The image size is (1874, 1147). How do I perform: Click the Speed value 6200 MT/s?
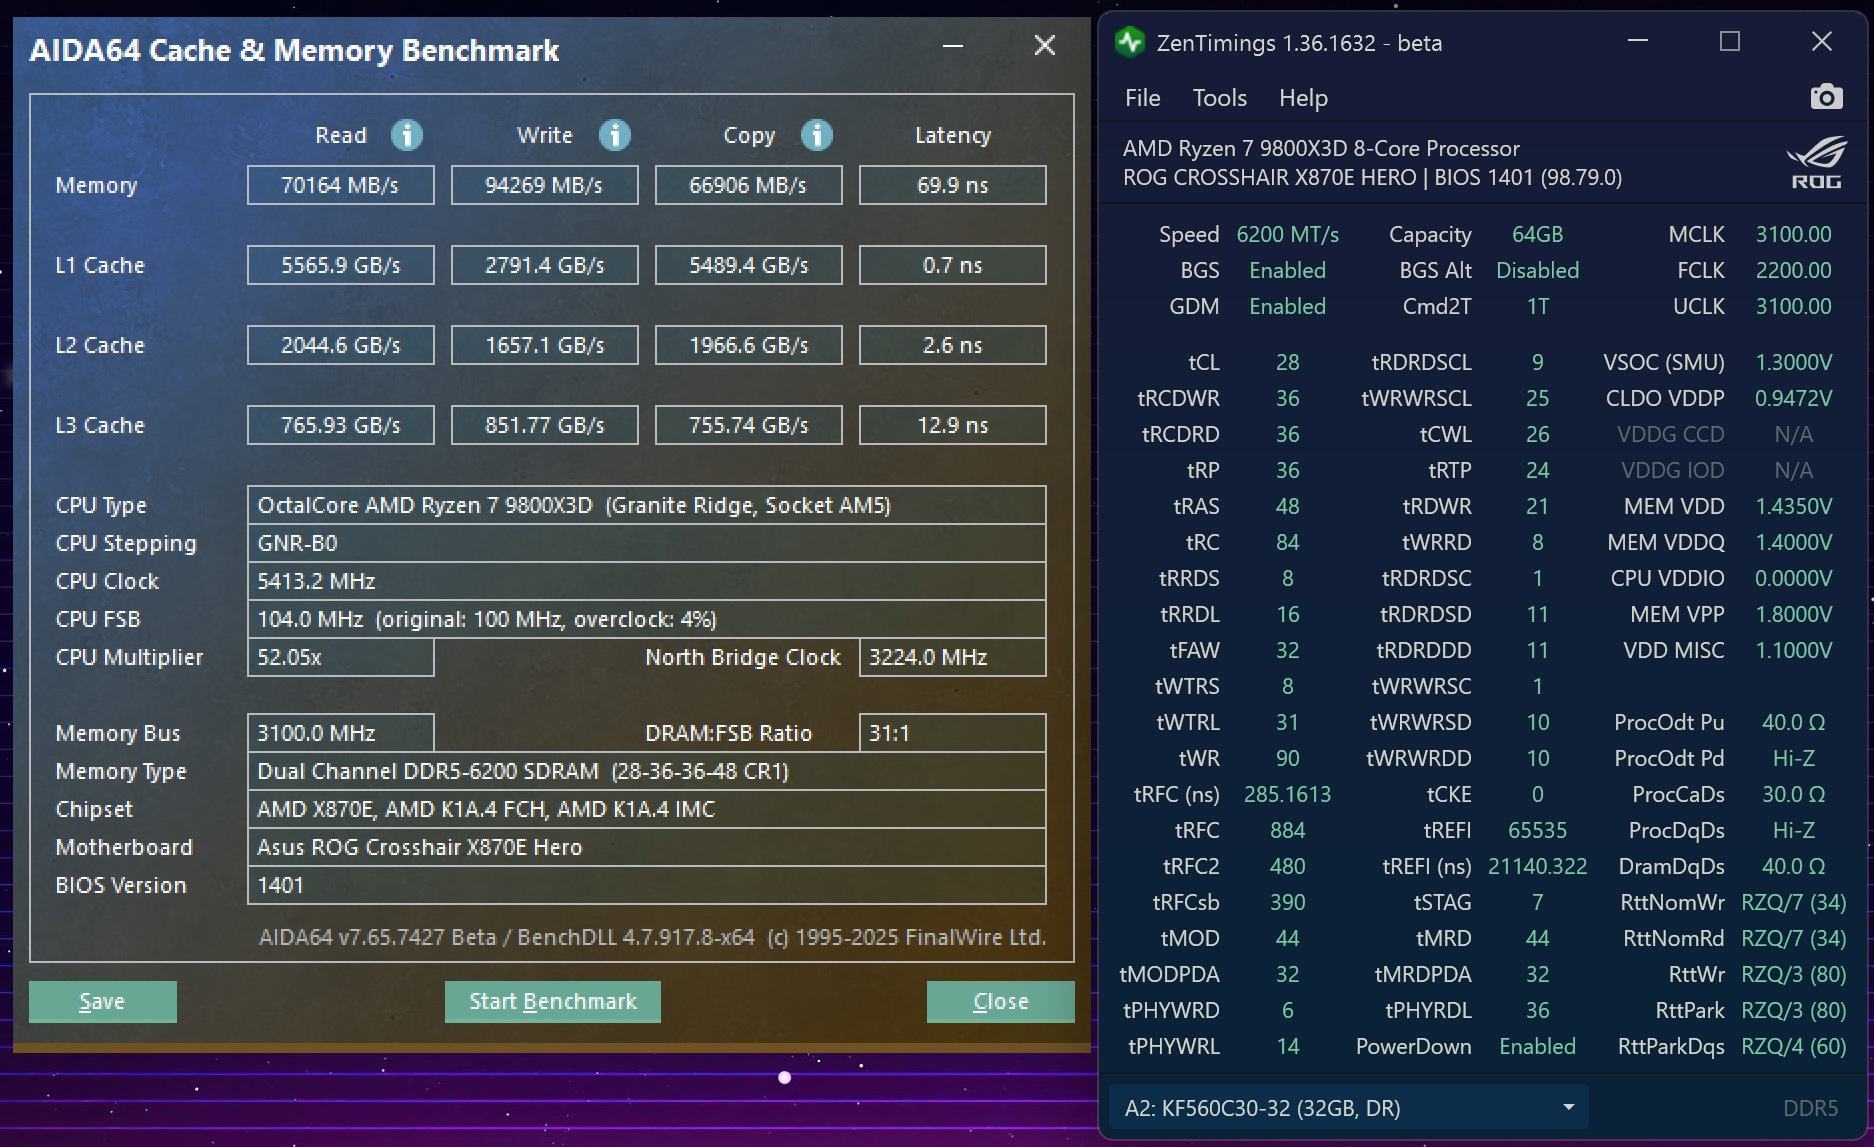coord(1288,234)
